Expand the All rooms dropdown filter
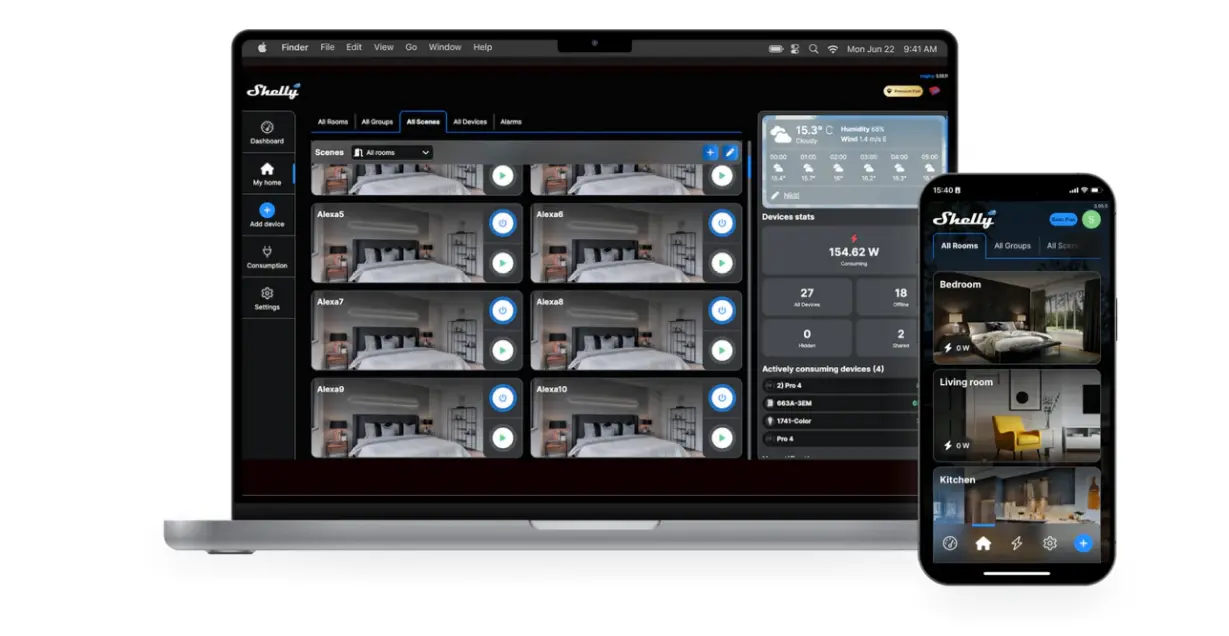The image size is (1229, 636). pos(391,152)
